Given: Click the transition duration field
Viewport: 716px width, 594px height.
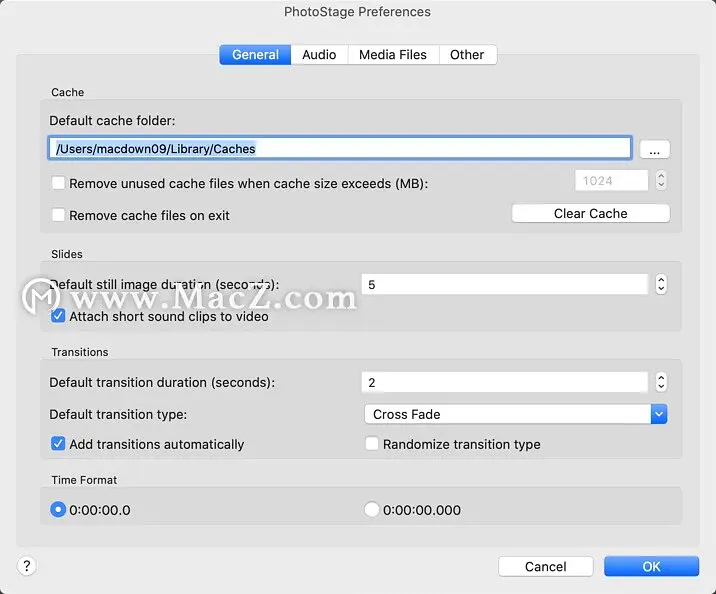Looking at the screenshot, I should pyautogui.click(x=505, y=382).
